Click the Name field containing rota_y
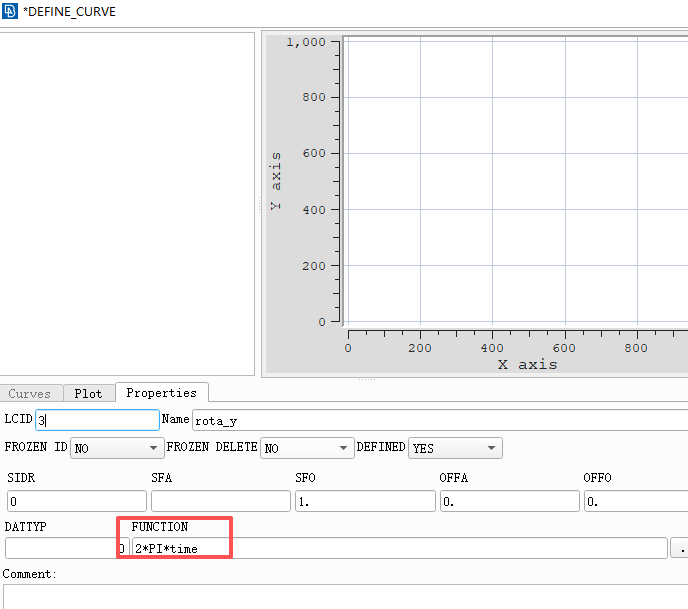 tap(440, 421)
